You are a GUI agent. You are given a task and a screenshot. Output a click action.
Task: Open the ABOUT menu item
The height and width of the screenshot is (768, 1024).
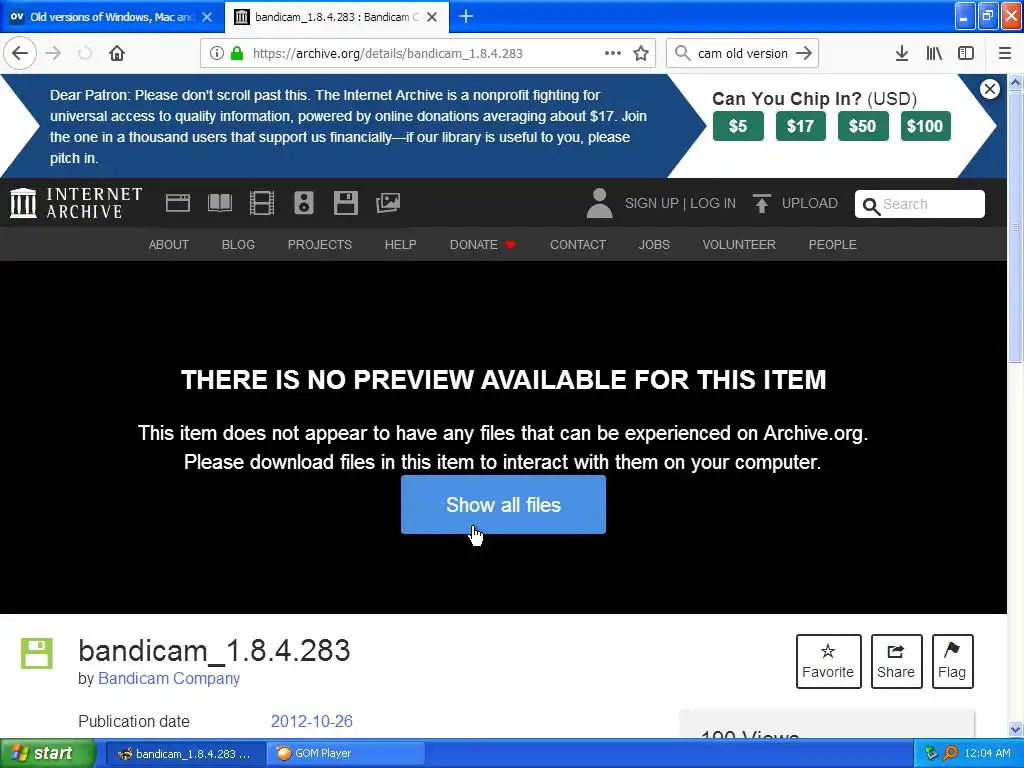click(x=168, y=245)
